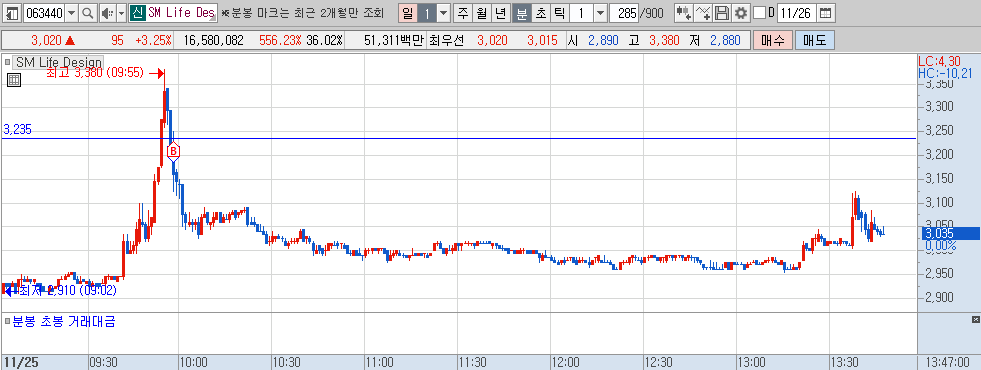Click the SM Life Design chart label

click(x=59, y=62)
